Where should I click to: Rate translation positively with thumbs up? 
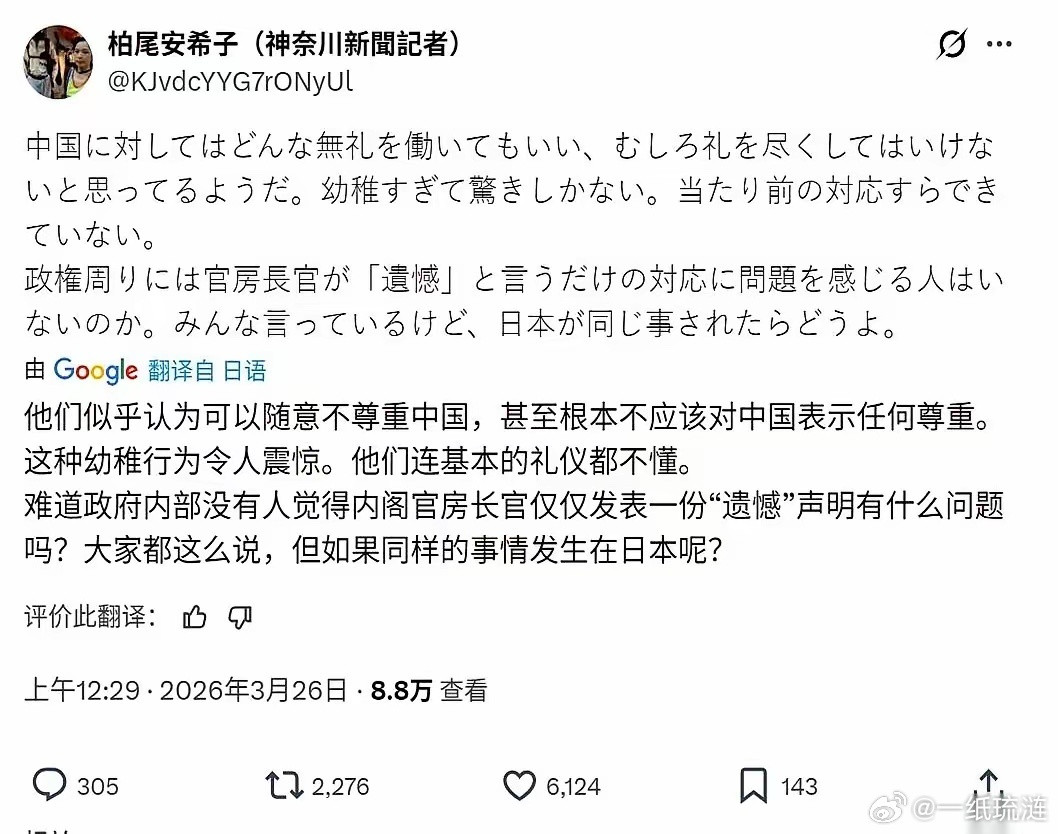click(x=194, y=618)
